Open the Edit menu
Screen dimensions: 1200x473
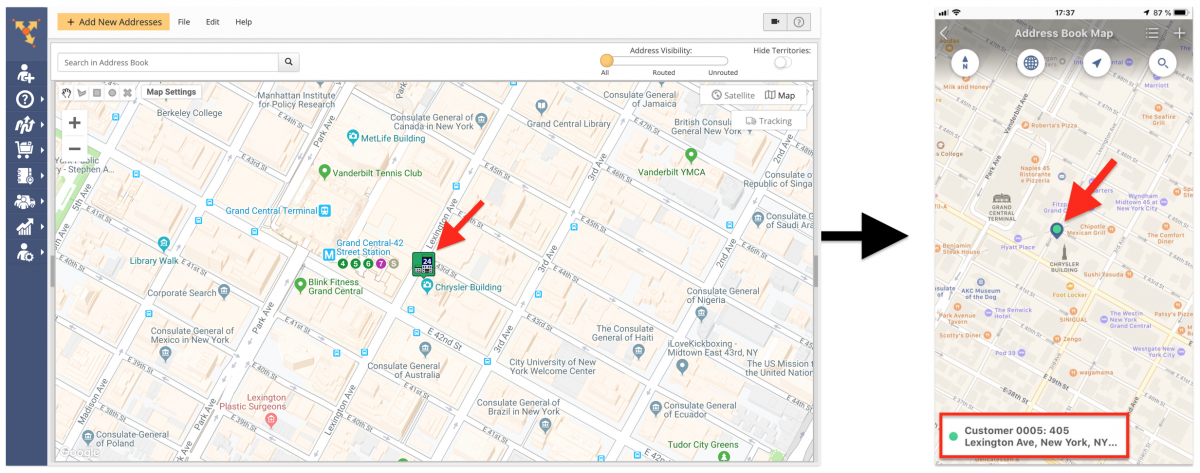(213, 21)
